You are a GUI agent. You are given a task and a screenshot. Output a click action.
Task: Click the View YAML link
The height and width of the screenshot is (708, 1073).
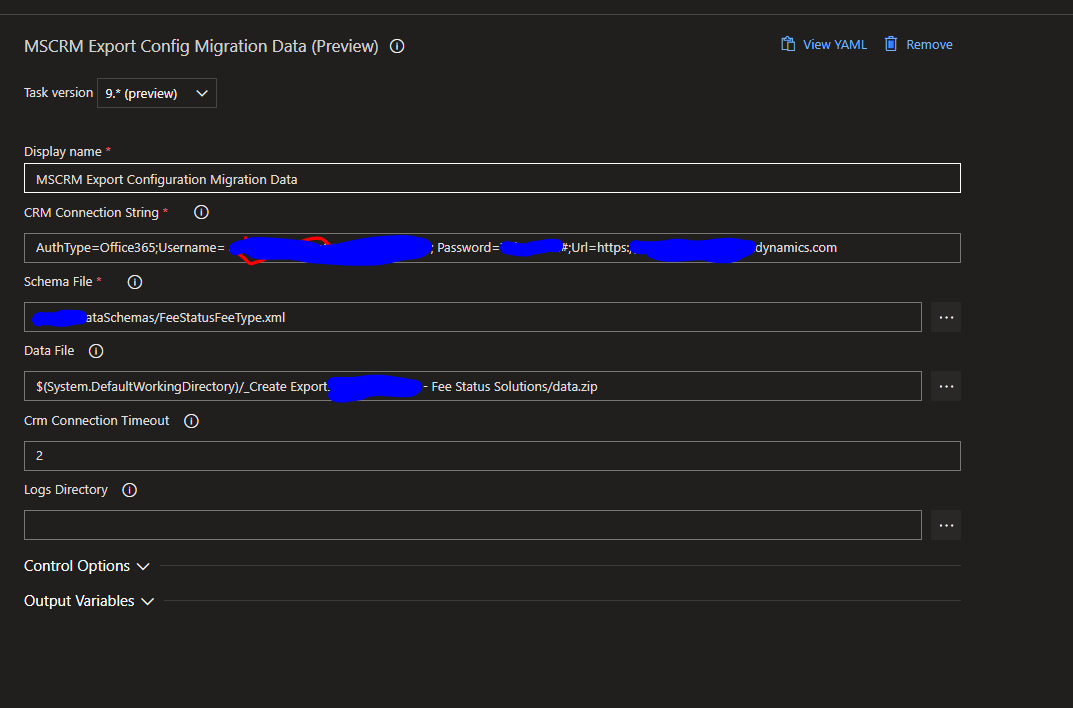833,44
